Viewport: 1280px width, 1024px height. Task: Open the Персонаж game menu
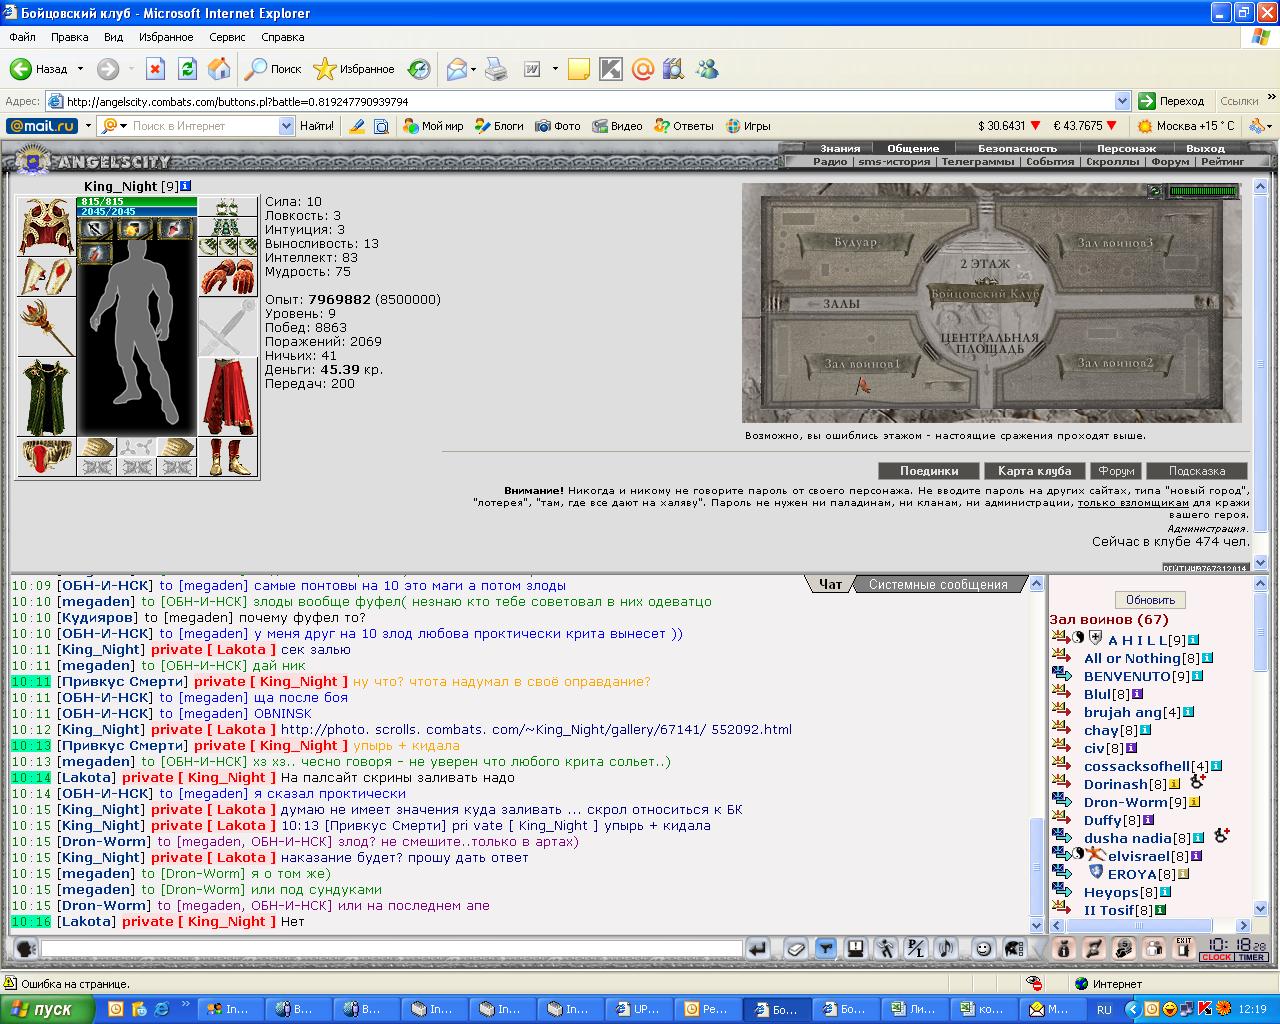1126,148
